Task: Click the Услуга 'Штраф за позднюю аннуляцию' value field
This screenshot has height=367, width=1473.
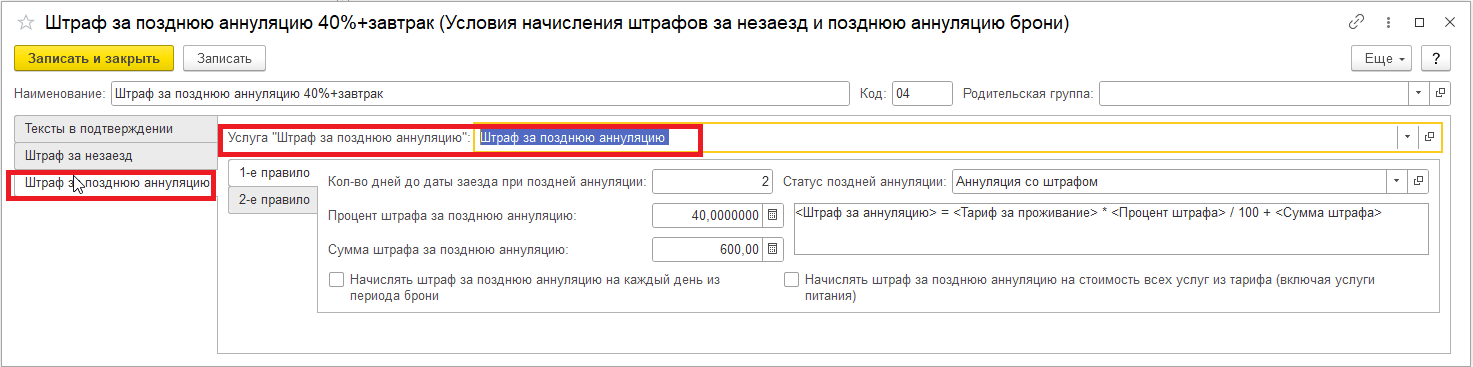Action: (936, 137)
